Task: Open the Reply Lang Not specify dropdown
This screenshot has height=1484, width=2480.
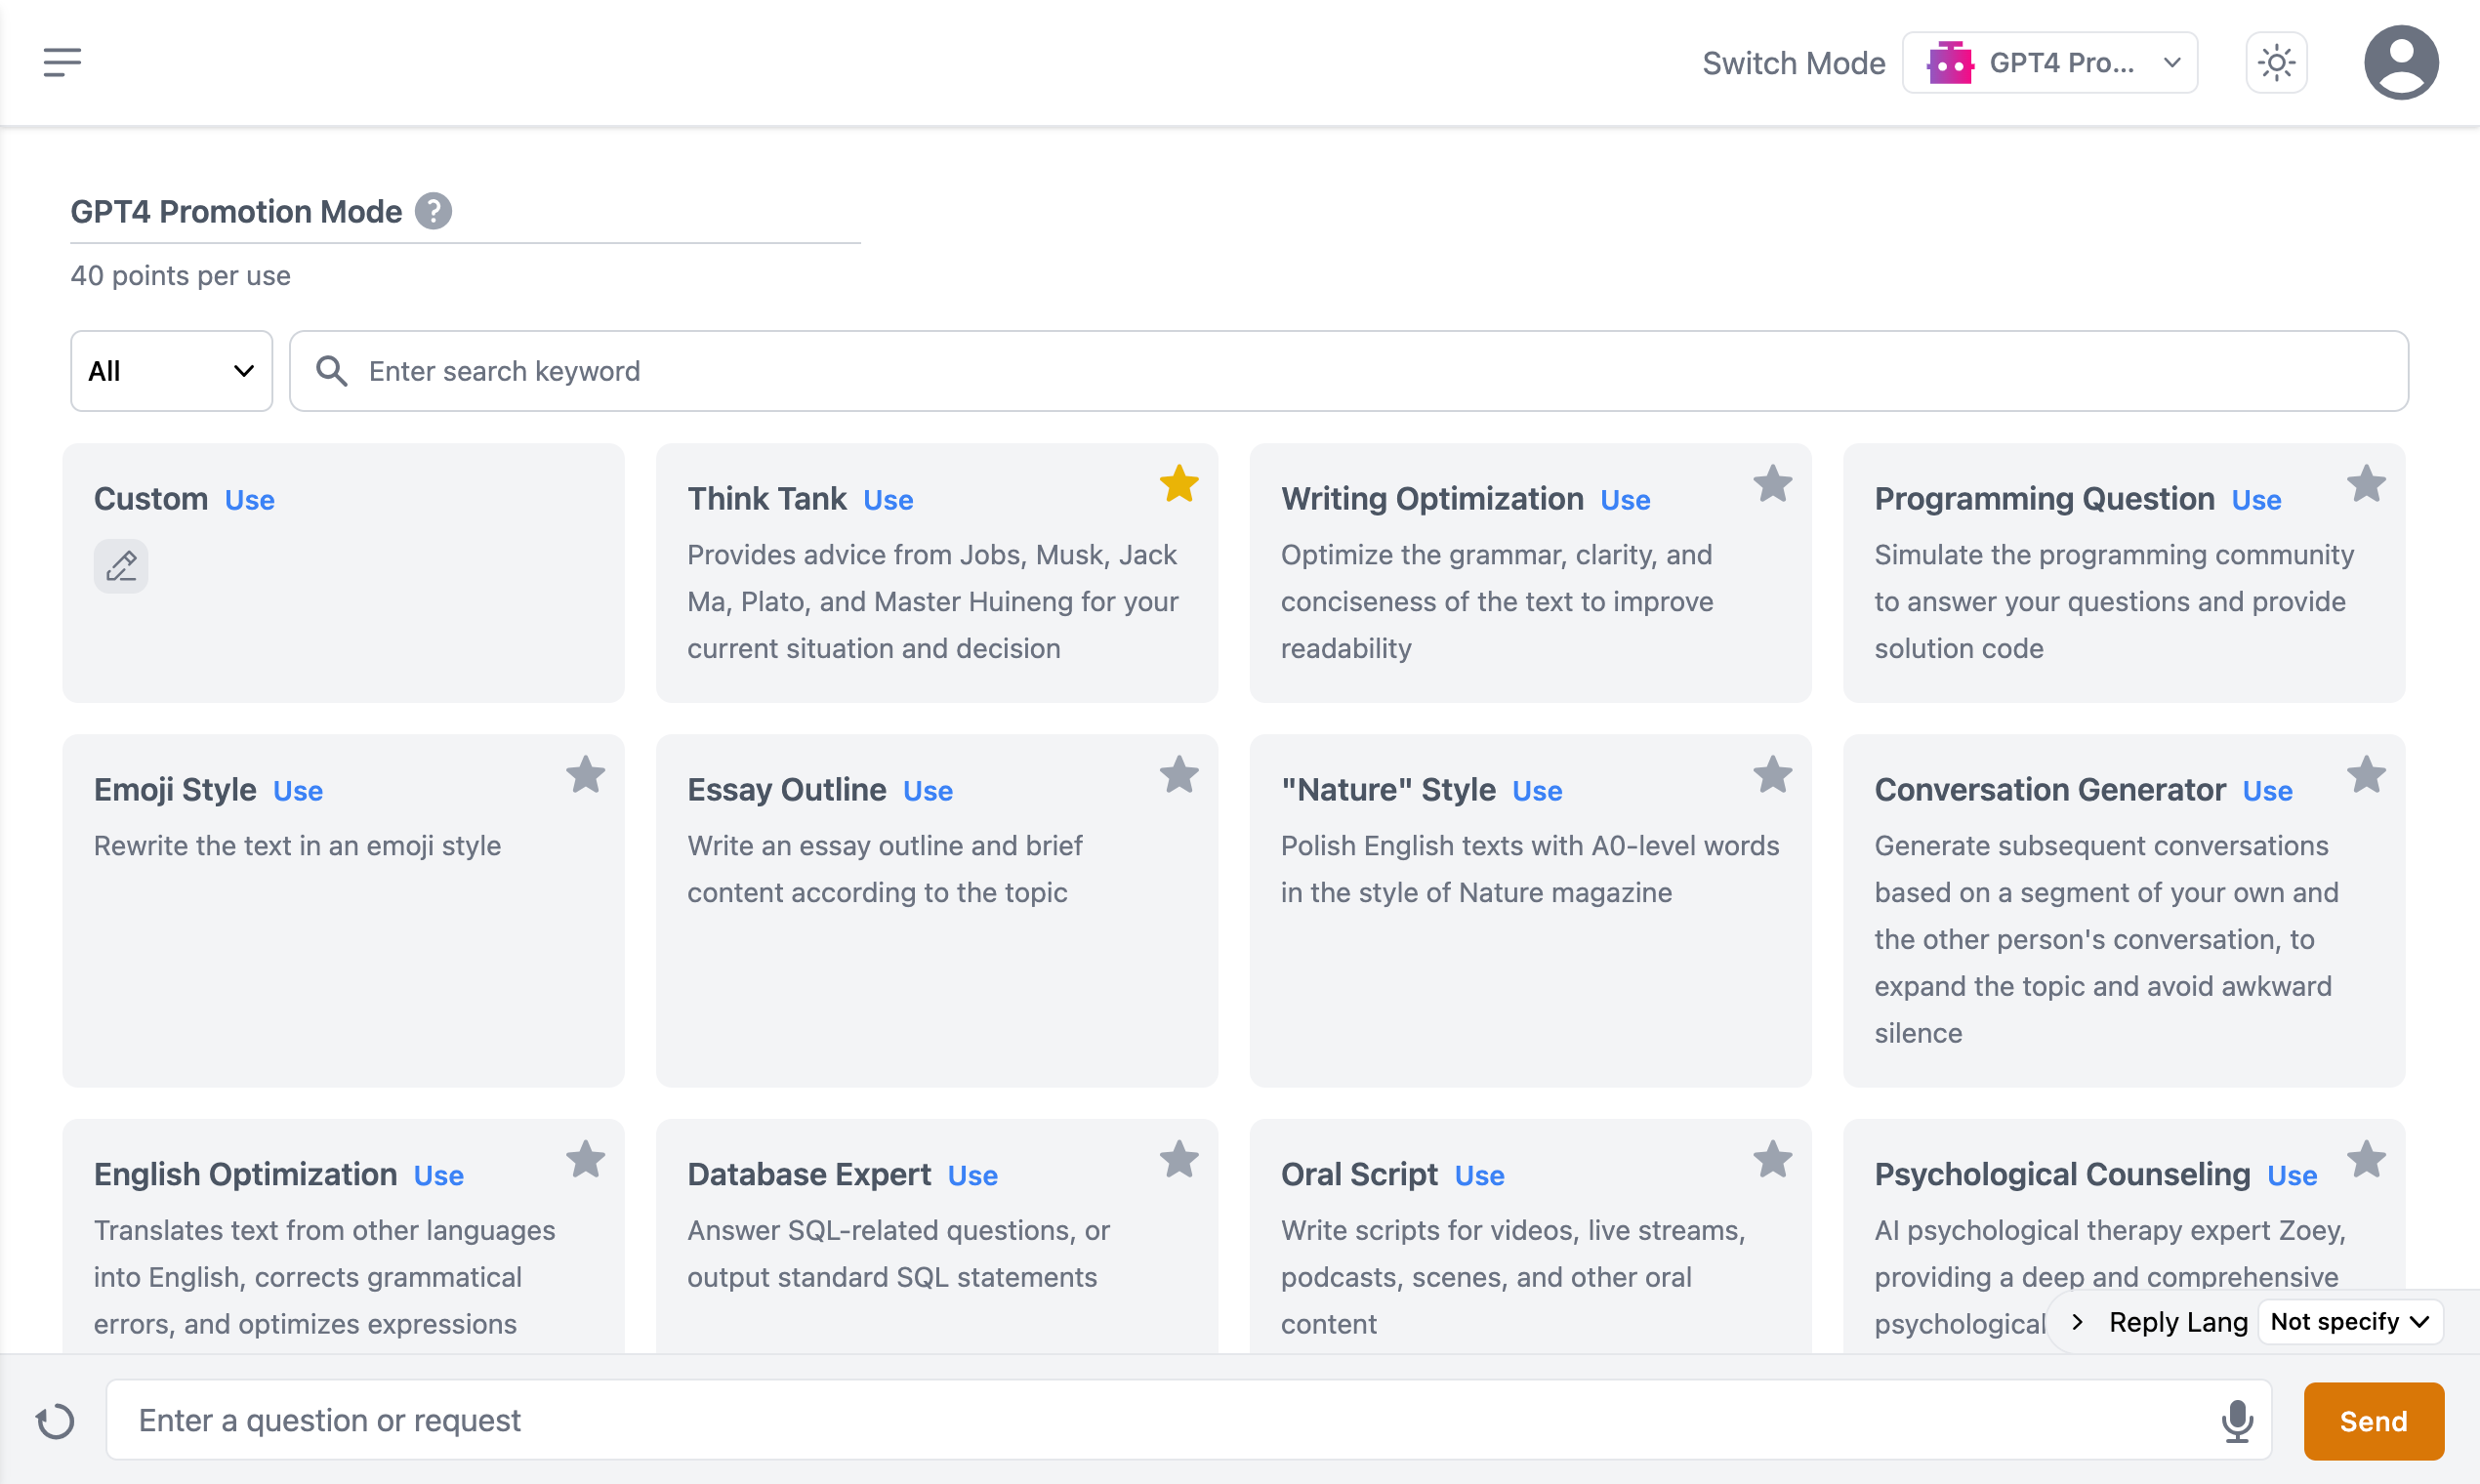Action: (2349, 1322)
